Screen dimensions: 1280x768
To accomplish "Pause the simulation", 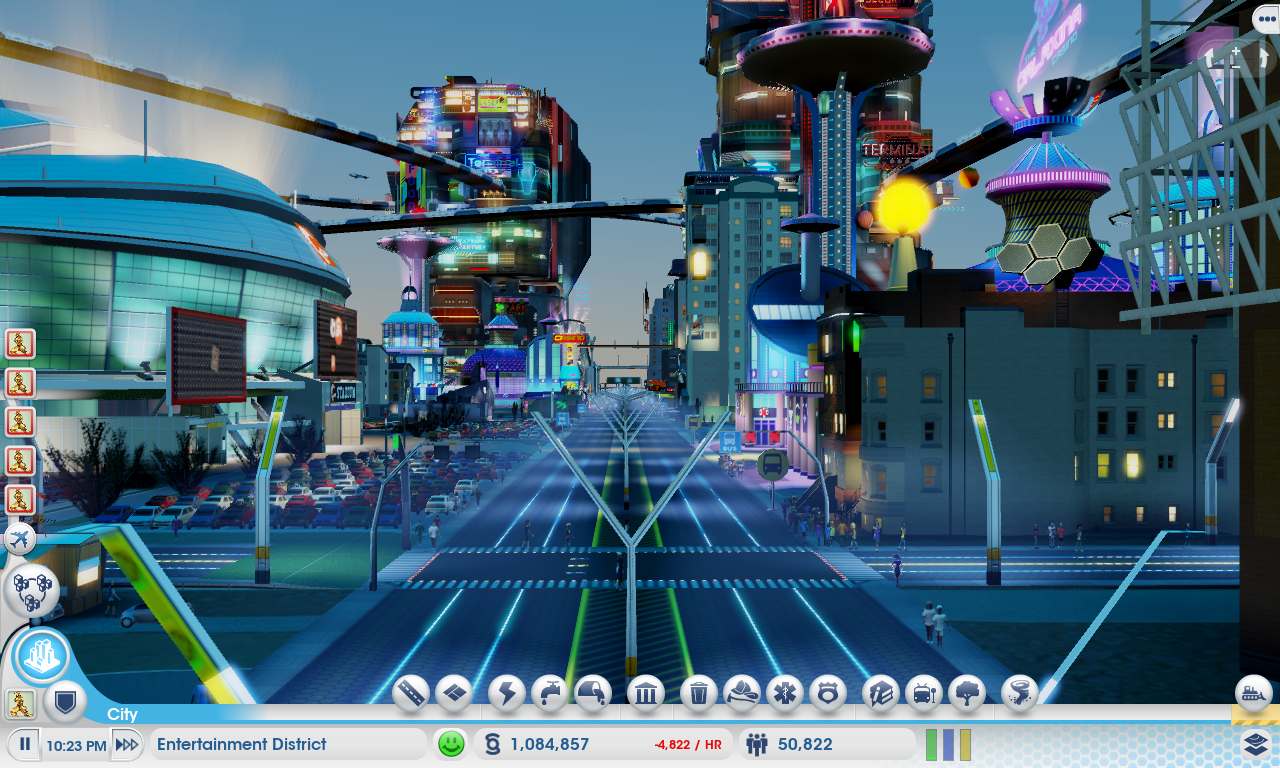I will coord(25,744).
